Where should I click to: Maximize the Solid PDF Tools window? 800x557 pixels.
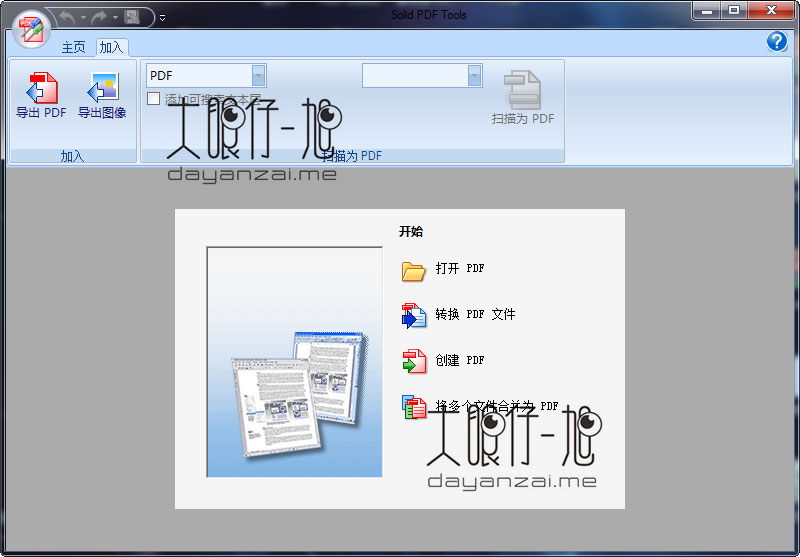(x=734, y=11)
